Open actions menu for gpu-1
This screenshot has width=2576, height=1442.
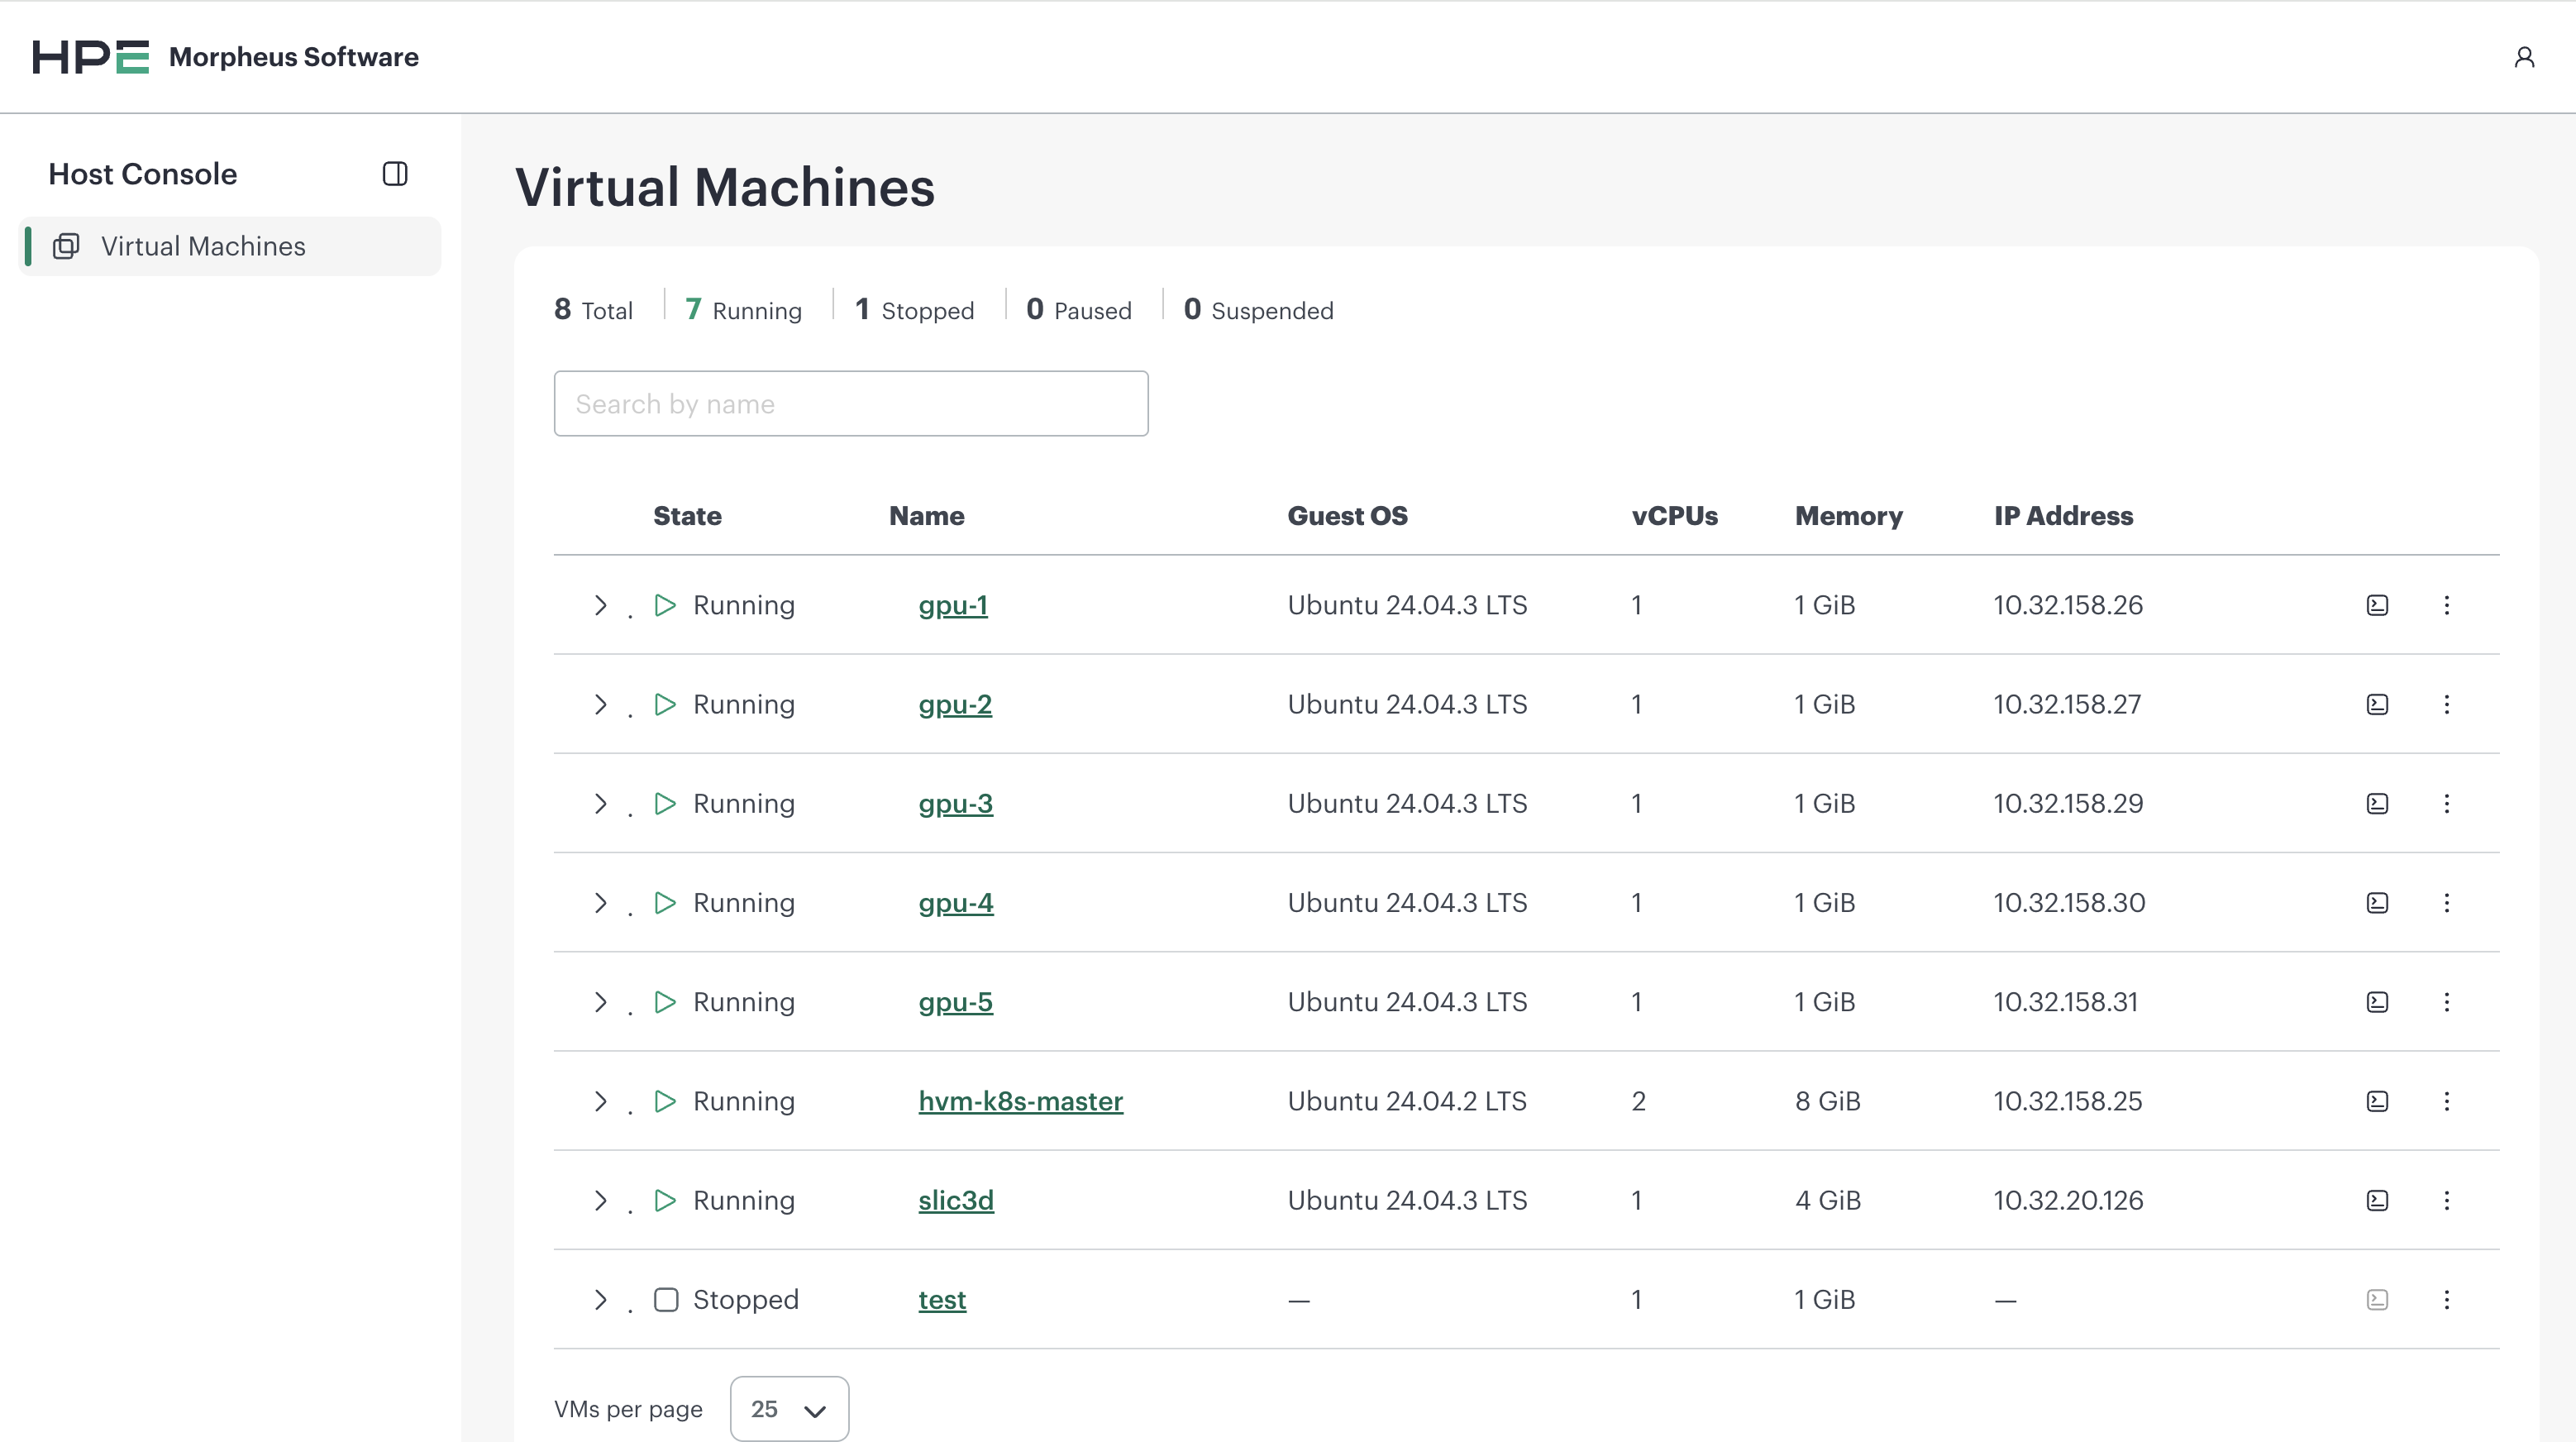click(x=2446, y=605)
